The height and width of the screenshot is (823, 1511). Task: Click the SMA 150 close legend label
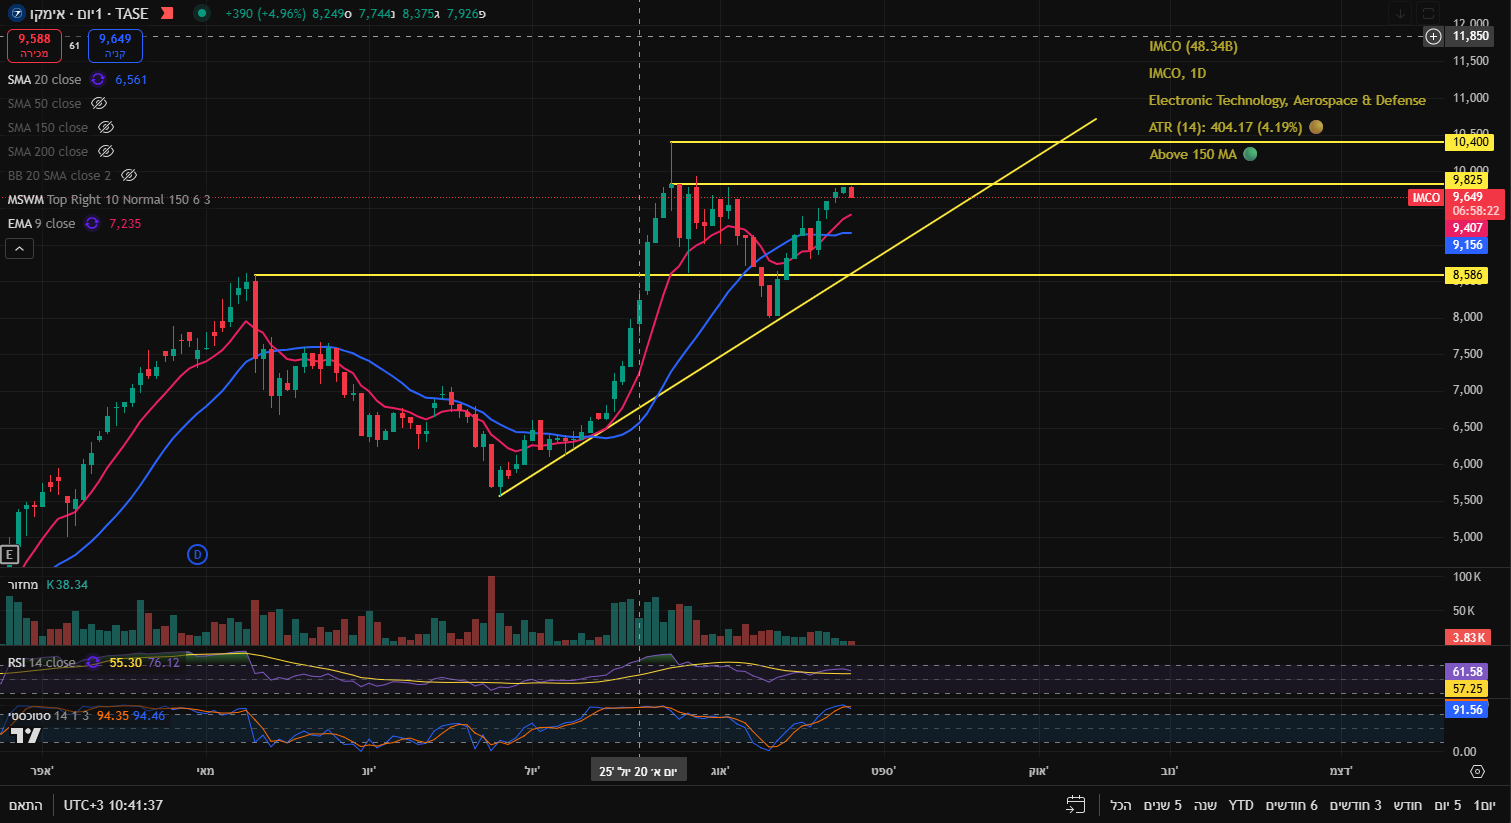pyautogui.click(x=48, y=128)
